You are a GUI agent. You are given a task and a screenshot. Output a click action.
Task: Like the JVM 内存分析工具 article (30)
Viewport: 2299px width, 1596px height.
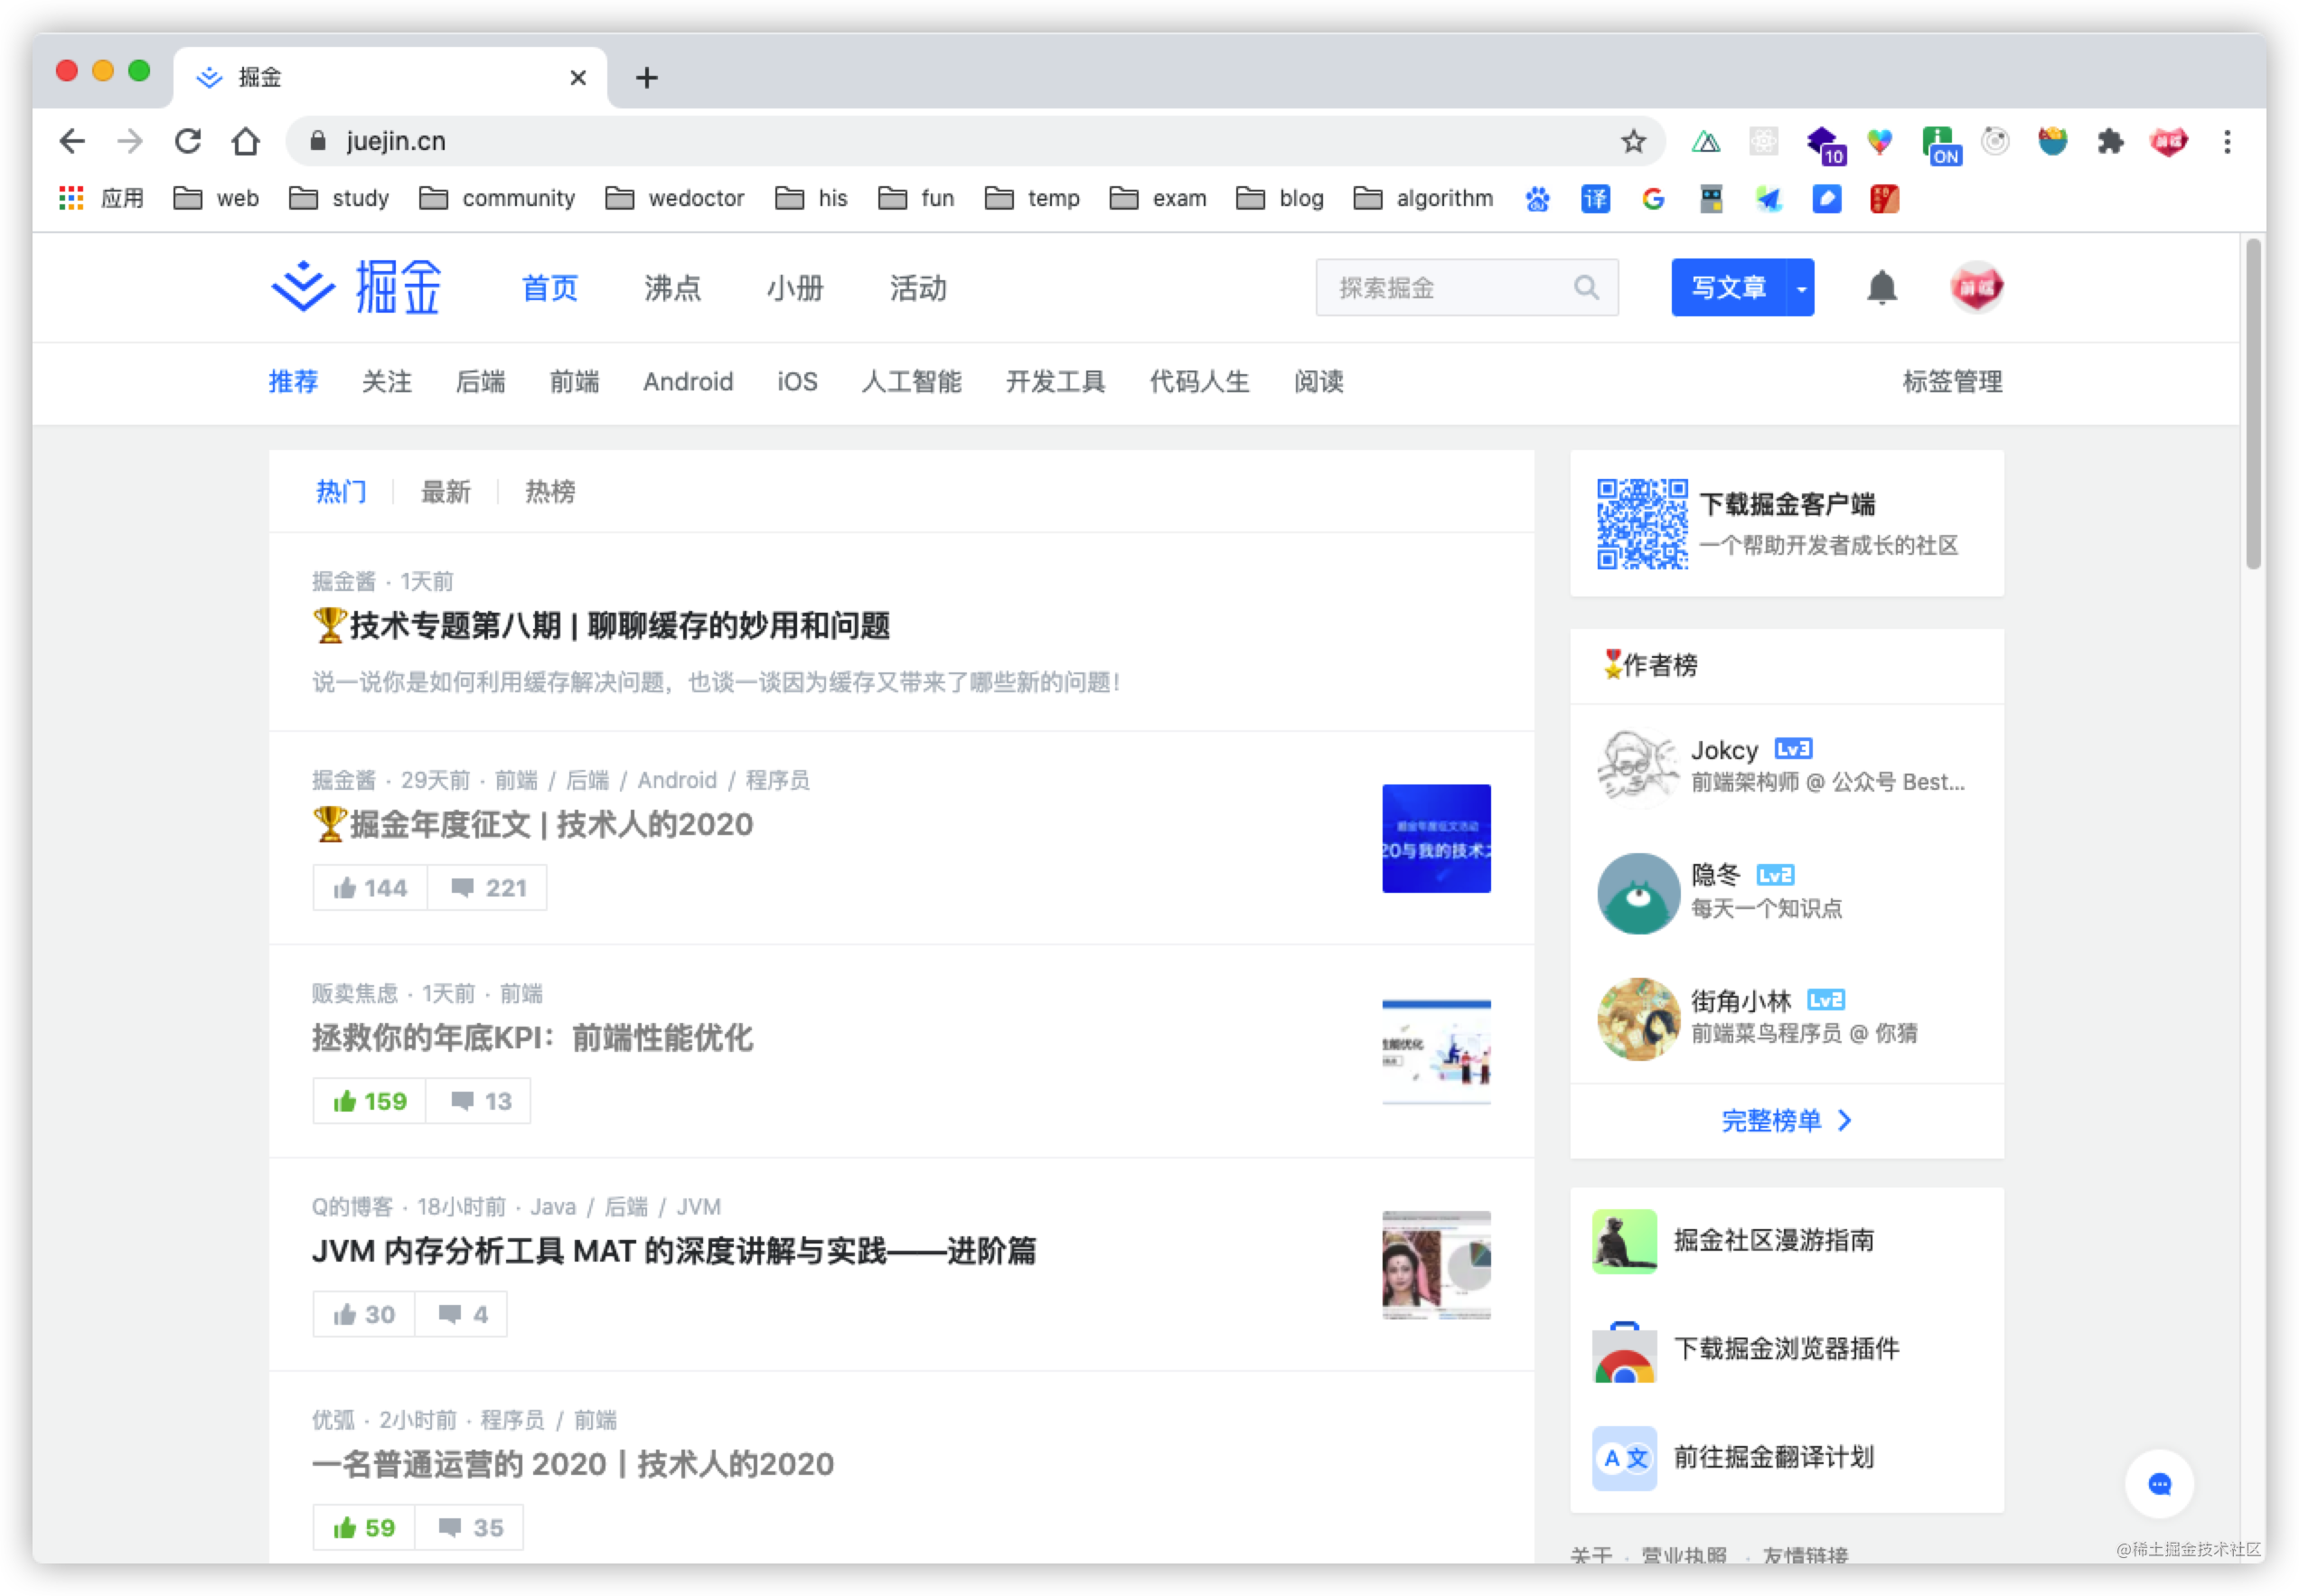click(363, 1314)
